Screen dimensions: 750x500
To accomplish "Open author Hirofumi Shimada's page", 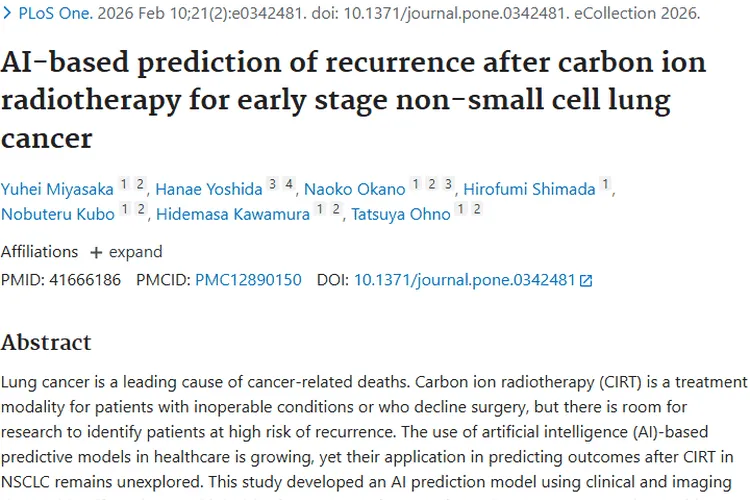I will coord(530,188).
